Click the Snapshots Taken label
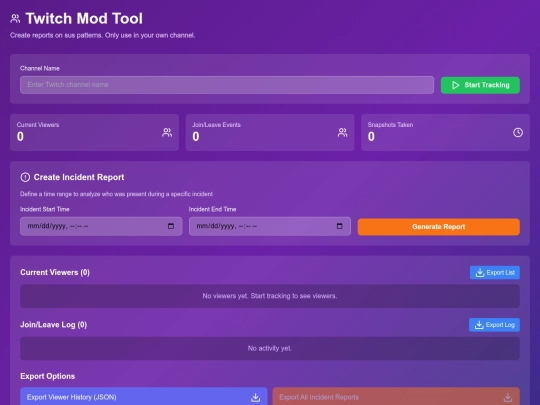The width and height of the screenshot is (540, 405). pyautogui.click(x=390, y=125)
